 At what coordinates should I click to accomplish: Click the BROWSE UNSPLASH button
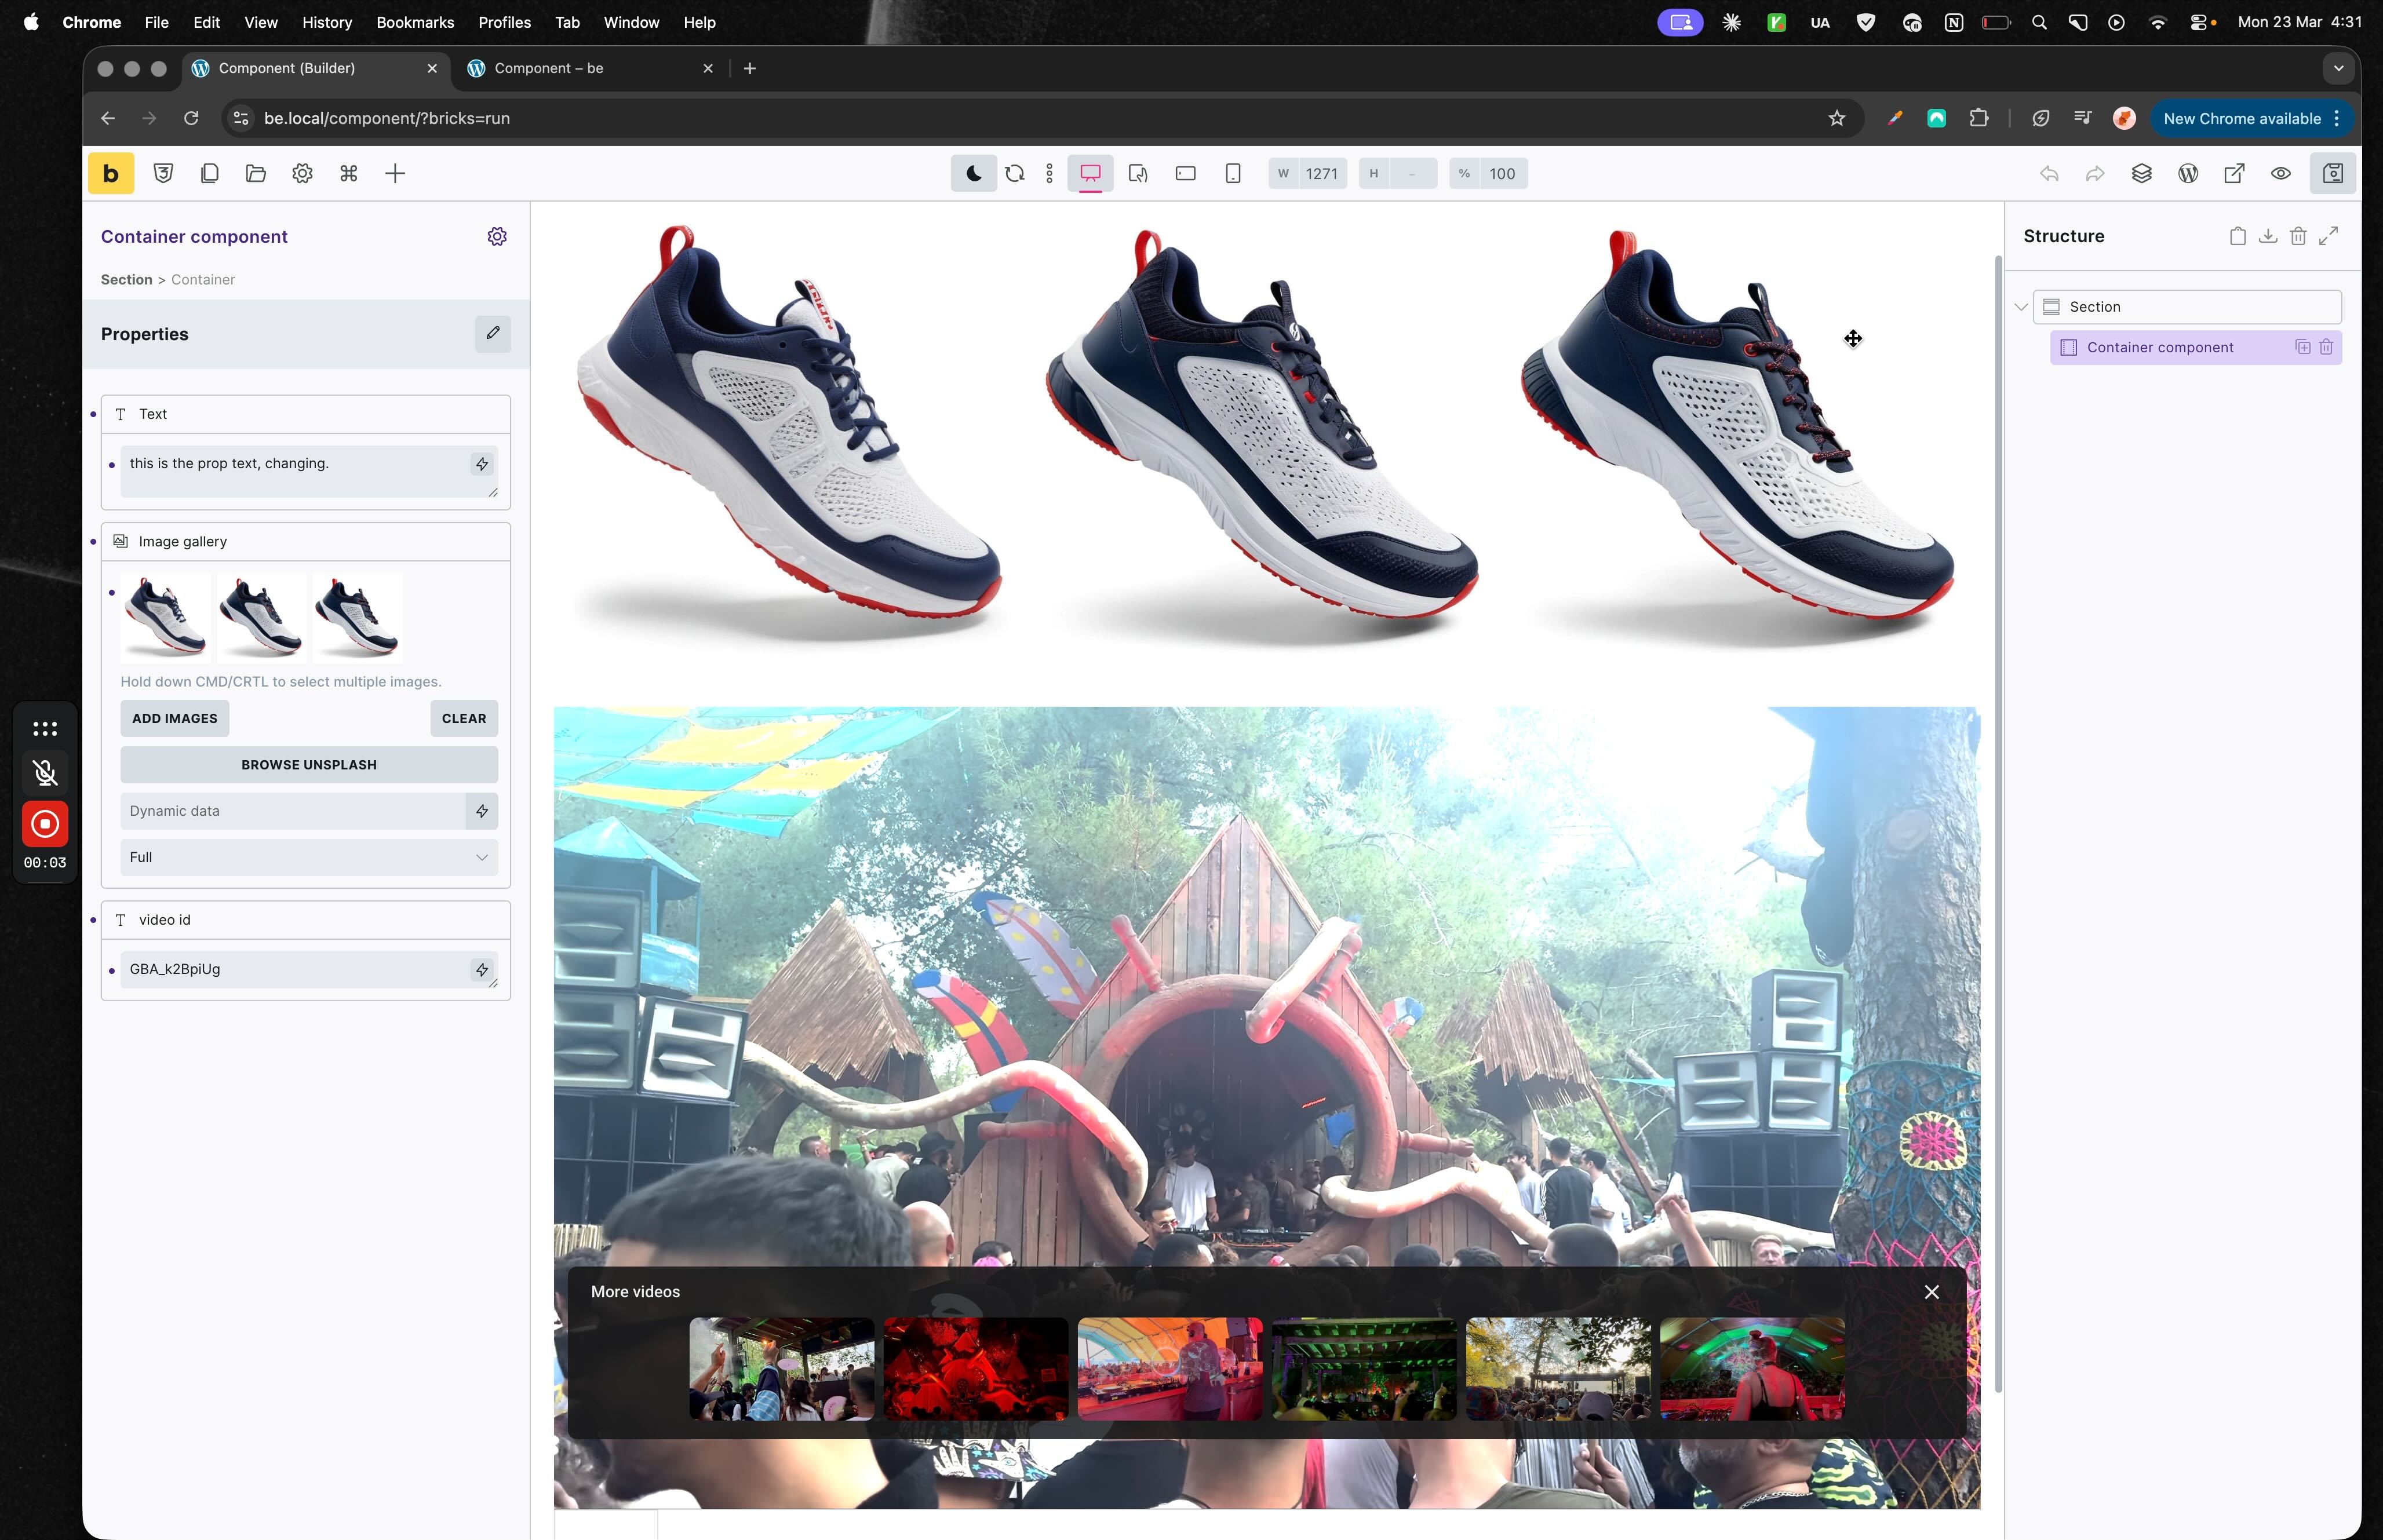coord(308,764)
